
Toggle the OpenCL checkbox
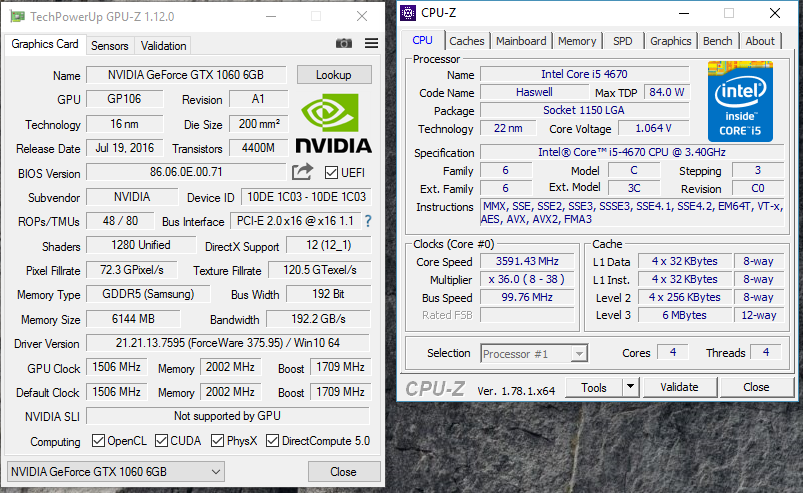(98, 441)
